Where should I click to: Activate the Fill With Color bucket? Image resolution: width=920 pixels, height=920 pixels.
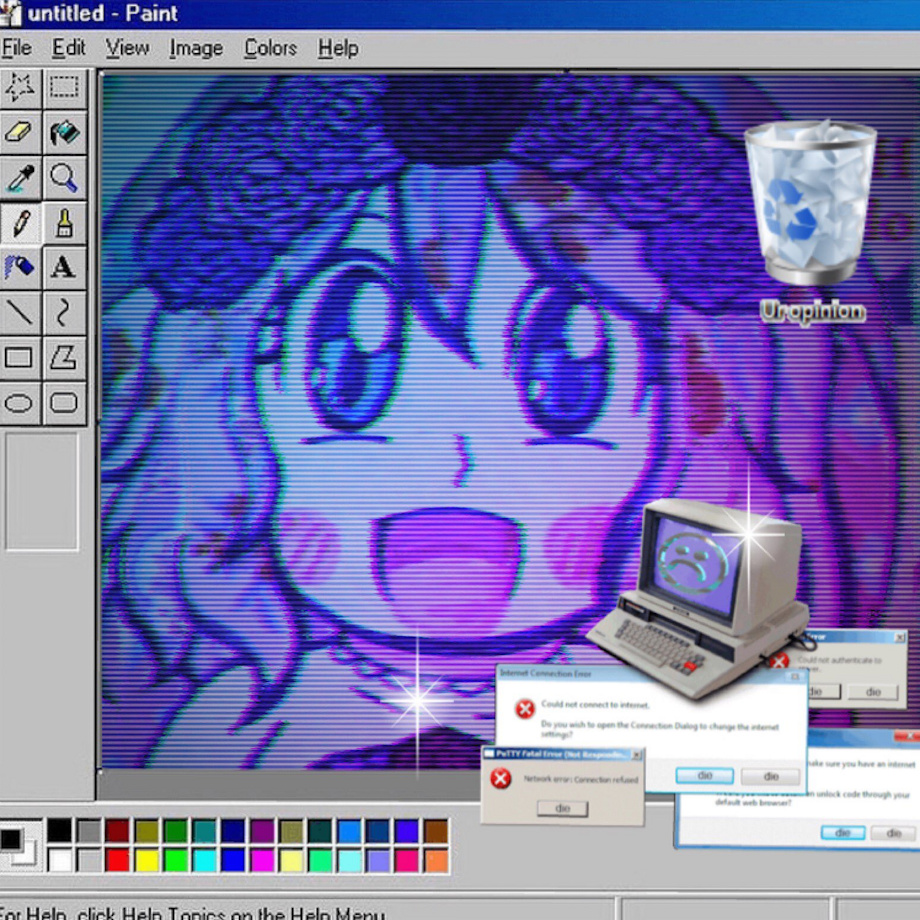pos(65,133)
